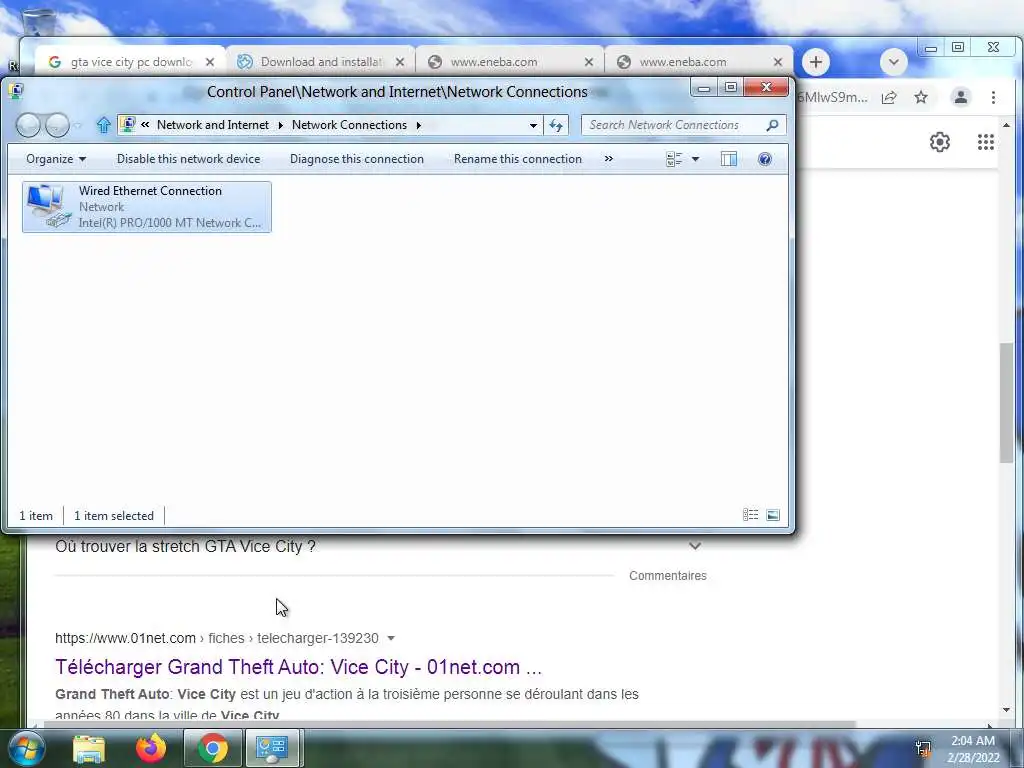The width and height of the screenshot is (1024, 768).
Task: Click the Chrome vertical scrollbar thumb
Action: [x=1006, y=403]
